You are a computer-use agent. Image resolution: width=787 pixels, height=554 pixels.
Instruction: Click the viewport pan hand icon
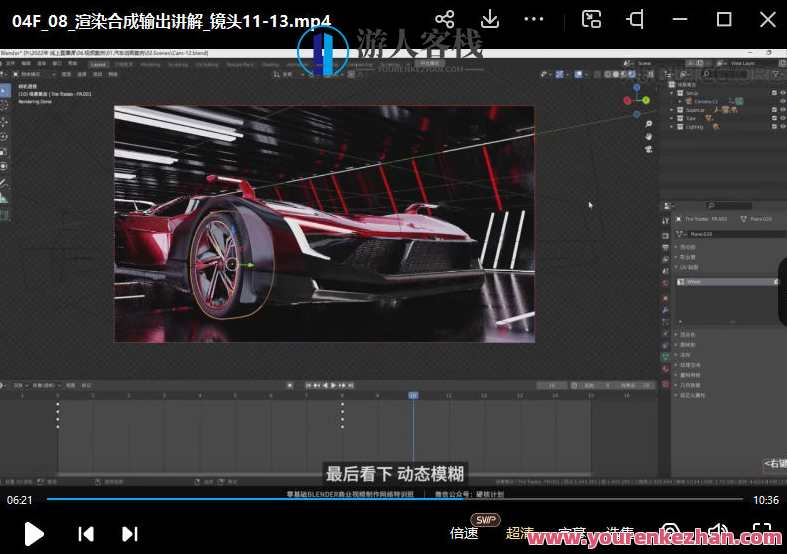click(x=648, y=136)
